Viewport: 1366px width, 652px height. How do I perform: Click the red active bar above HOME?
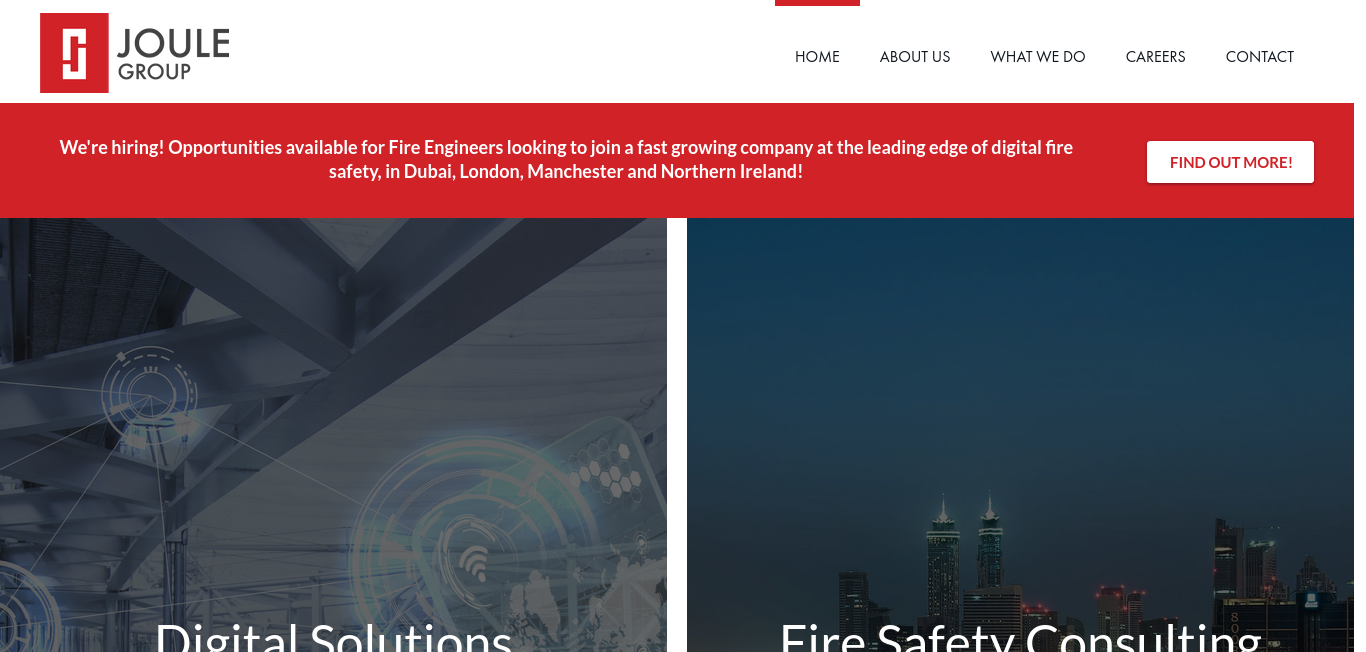[x=817, y=3]
